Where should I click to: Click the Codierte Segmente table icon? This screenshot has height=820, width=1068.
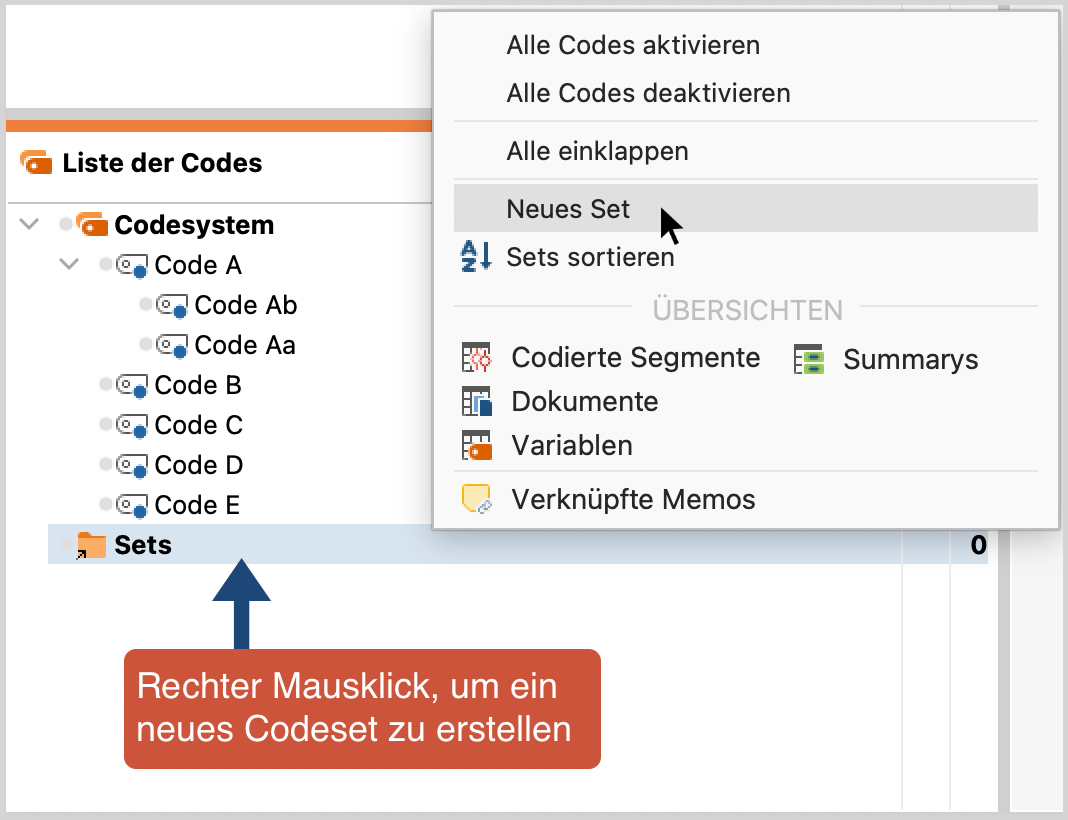[476, 358]
